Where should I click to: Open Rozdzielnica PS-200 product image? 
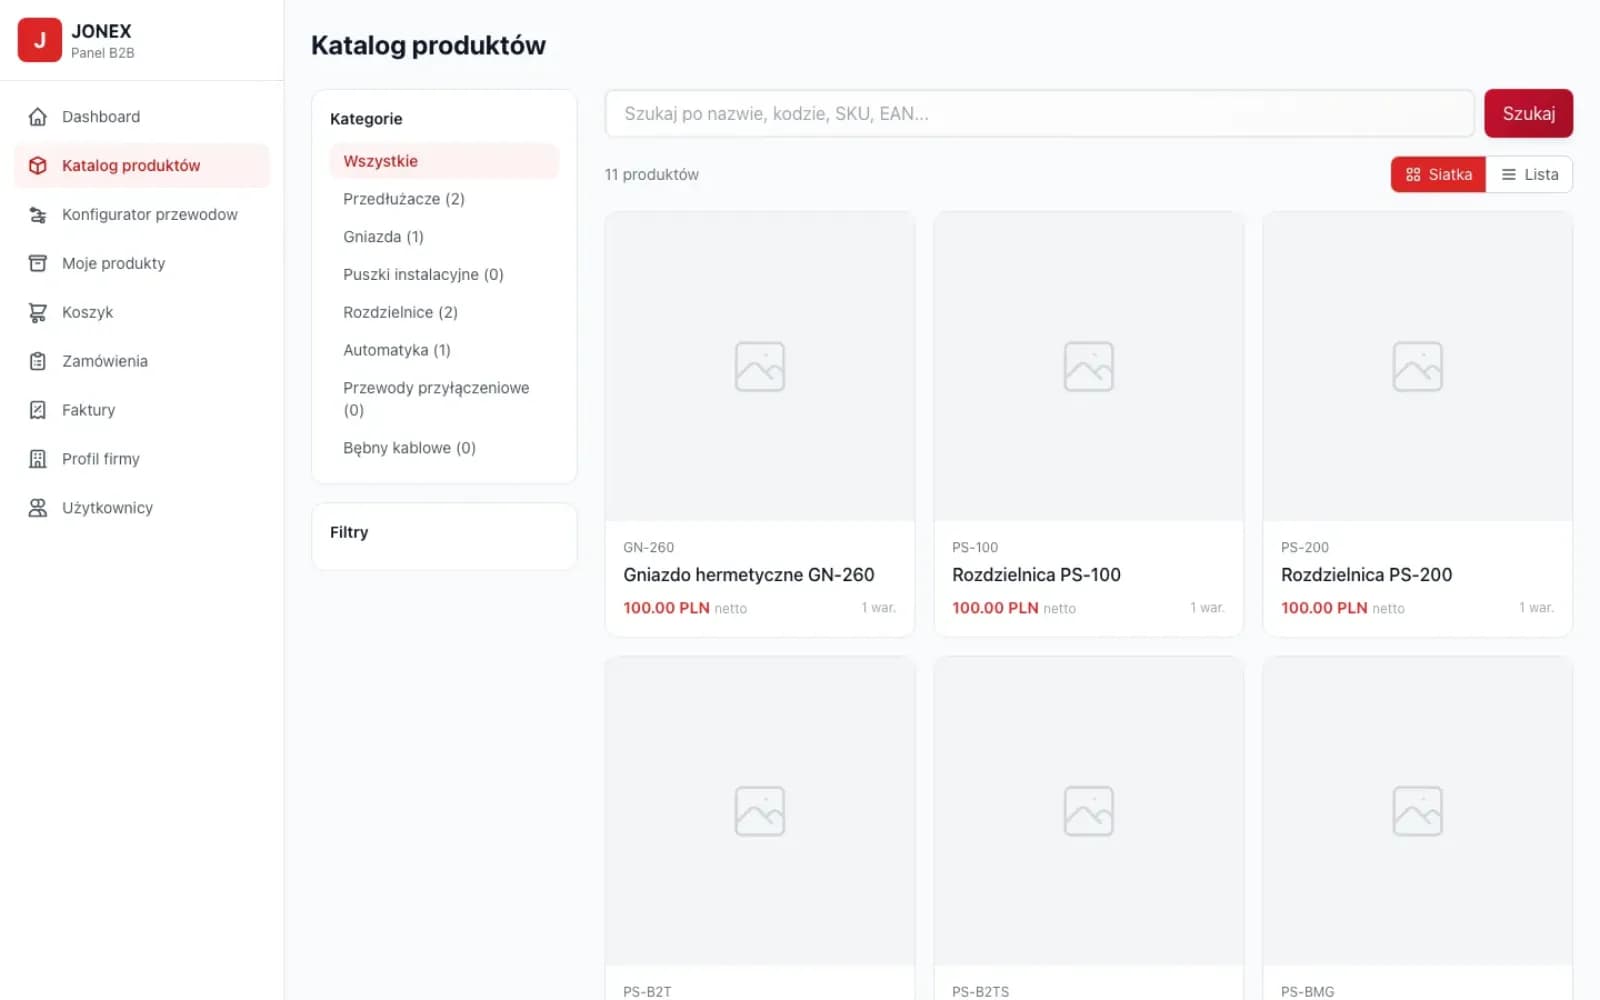coord(1418,366)
